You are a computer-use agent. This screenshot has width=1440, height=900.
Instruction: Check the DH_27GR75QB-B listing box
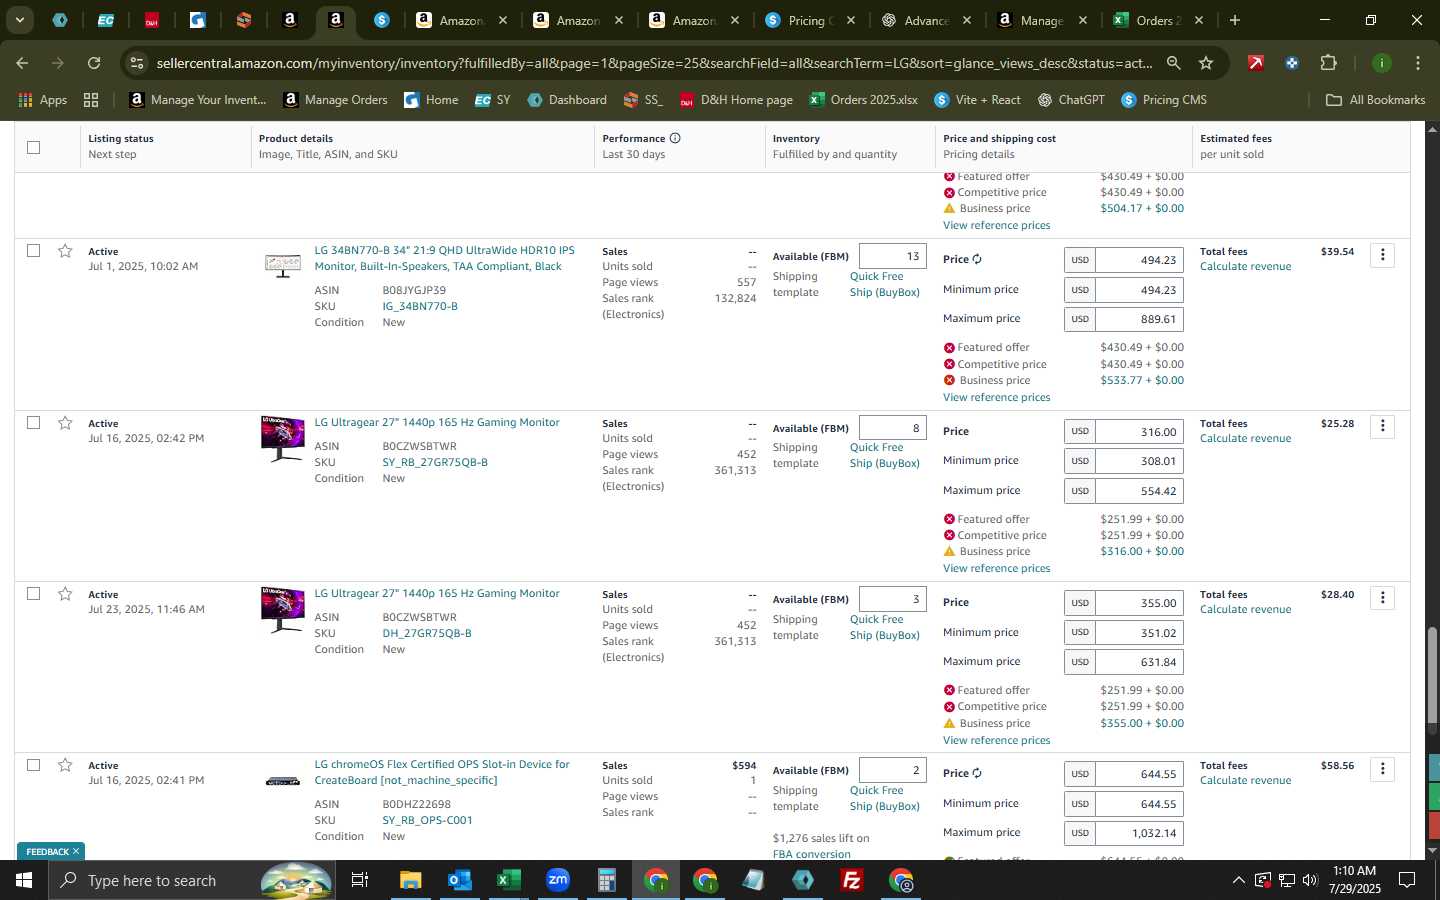coord(33,593)
